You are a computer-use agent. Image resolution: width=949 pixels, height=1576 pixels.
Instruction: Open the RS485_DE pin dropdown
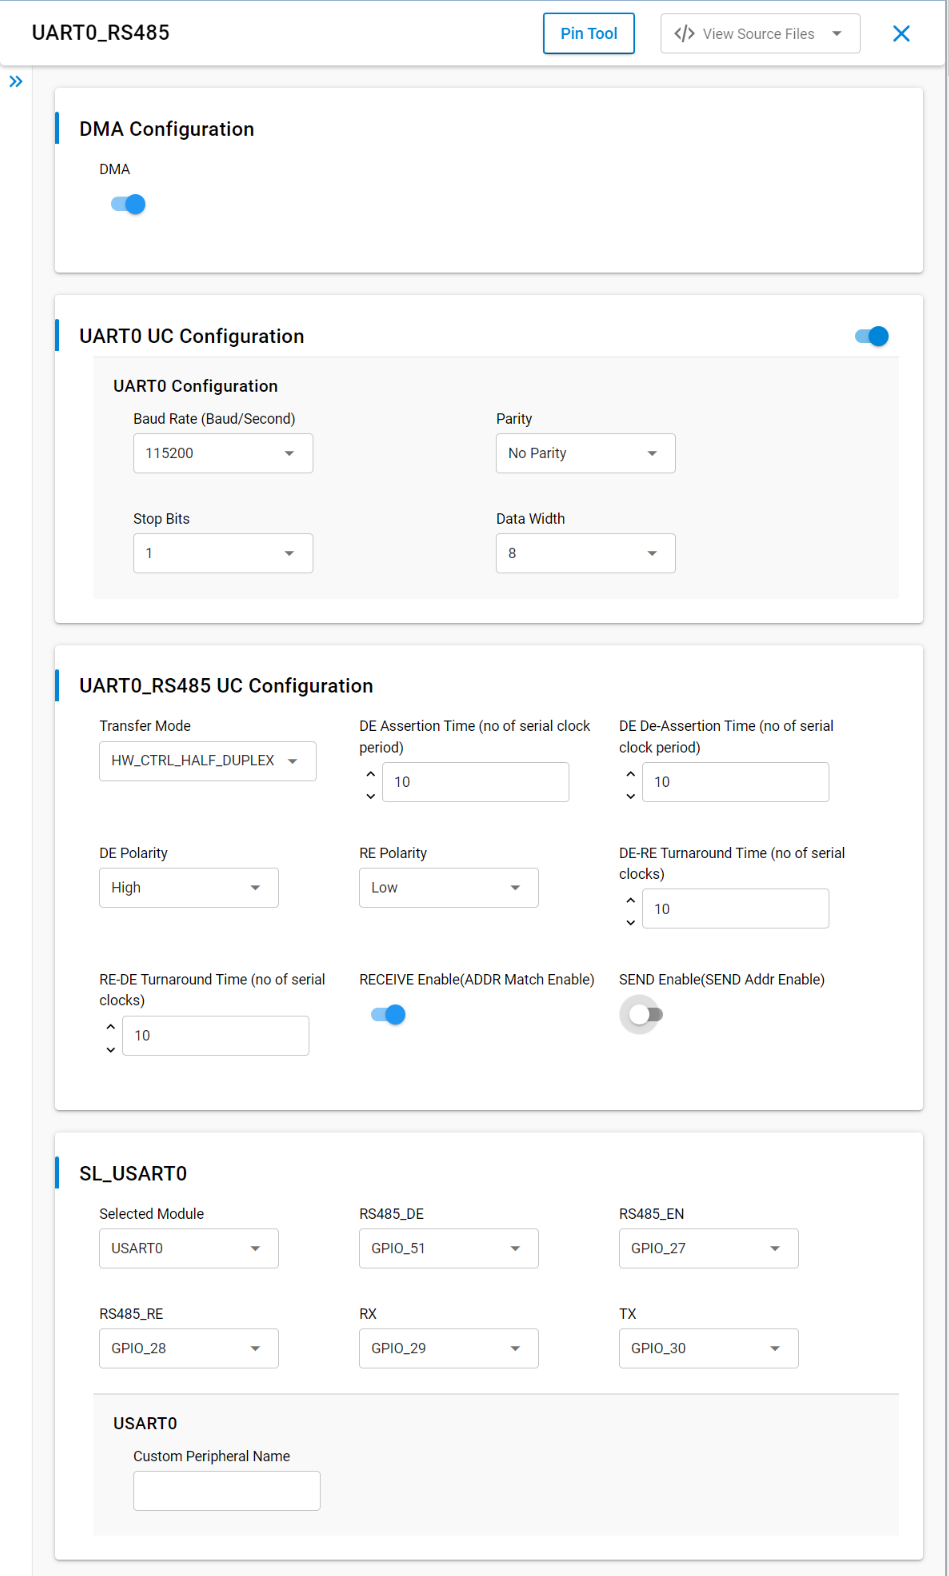(x=449, y=1248)
